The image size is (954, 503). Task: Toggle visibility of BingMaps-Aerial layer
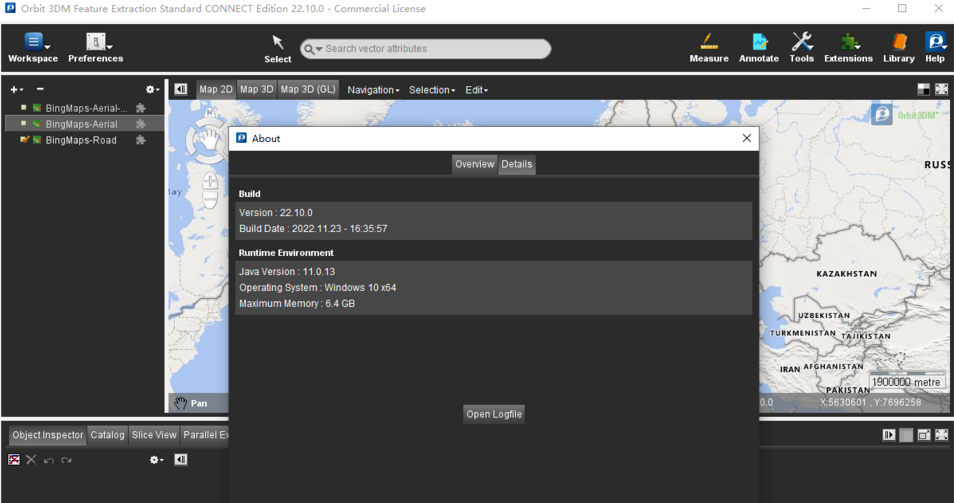pos(24,124)
